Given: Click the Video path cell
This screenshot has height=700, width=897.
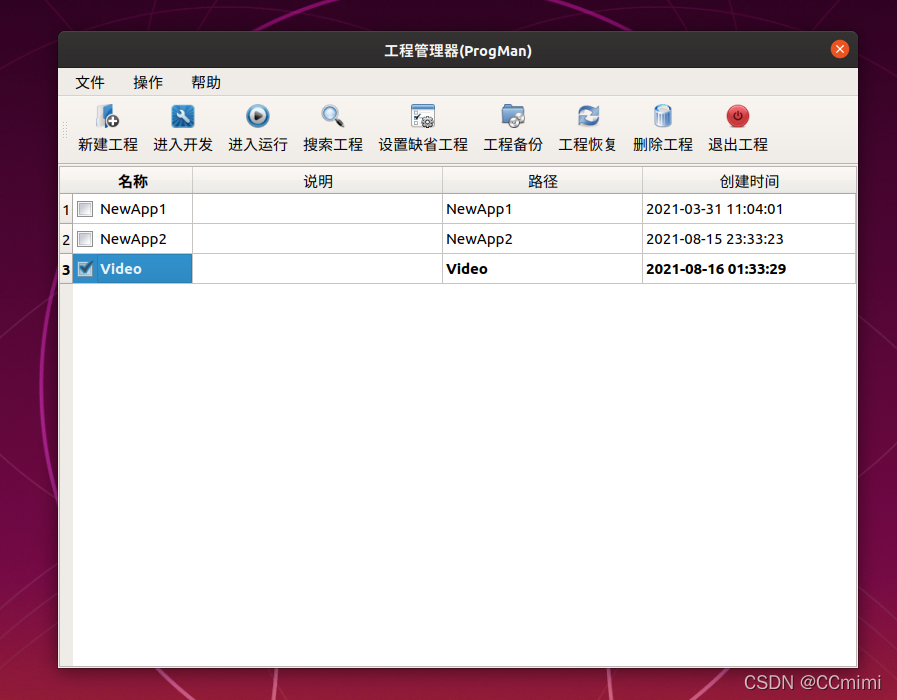Looking at the screenshot, I should tap(542, 269).
